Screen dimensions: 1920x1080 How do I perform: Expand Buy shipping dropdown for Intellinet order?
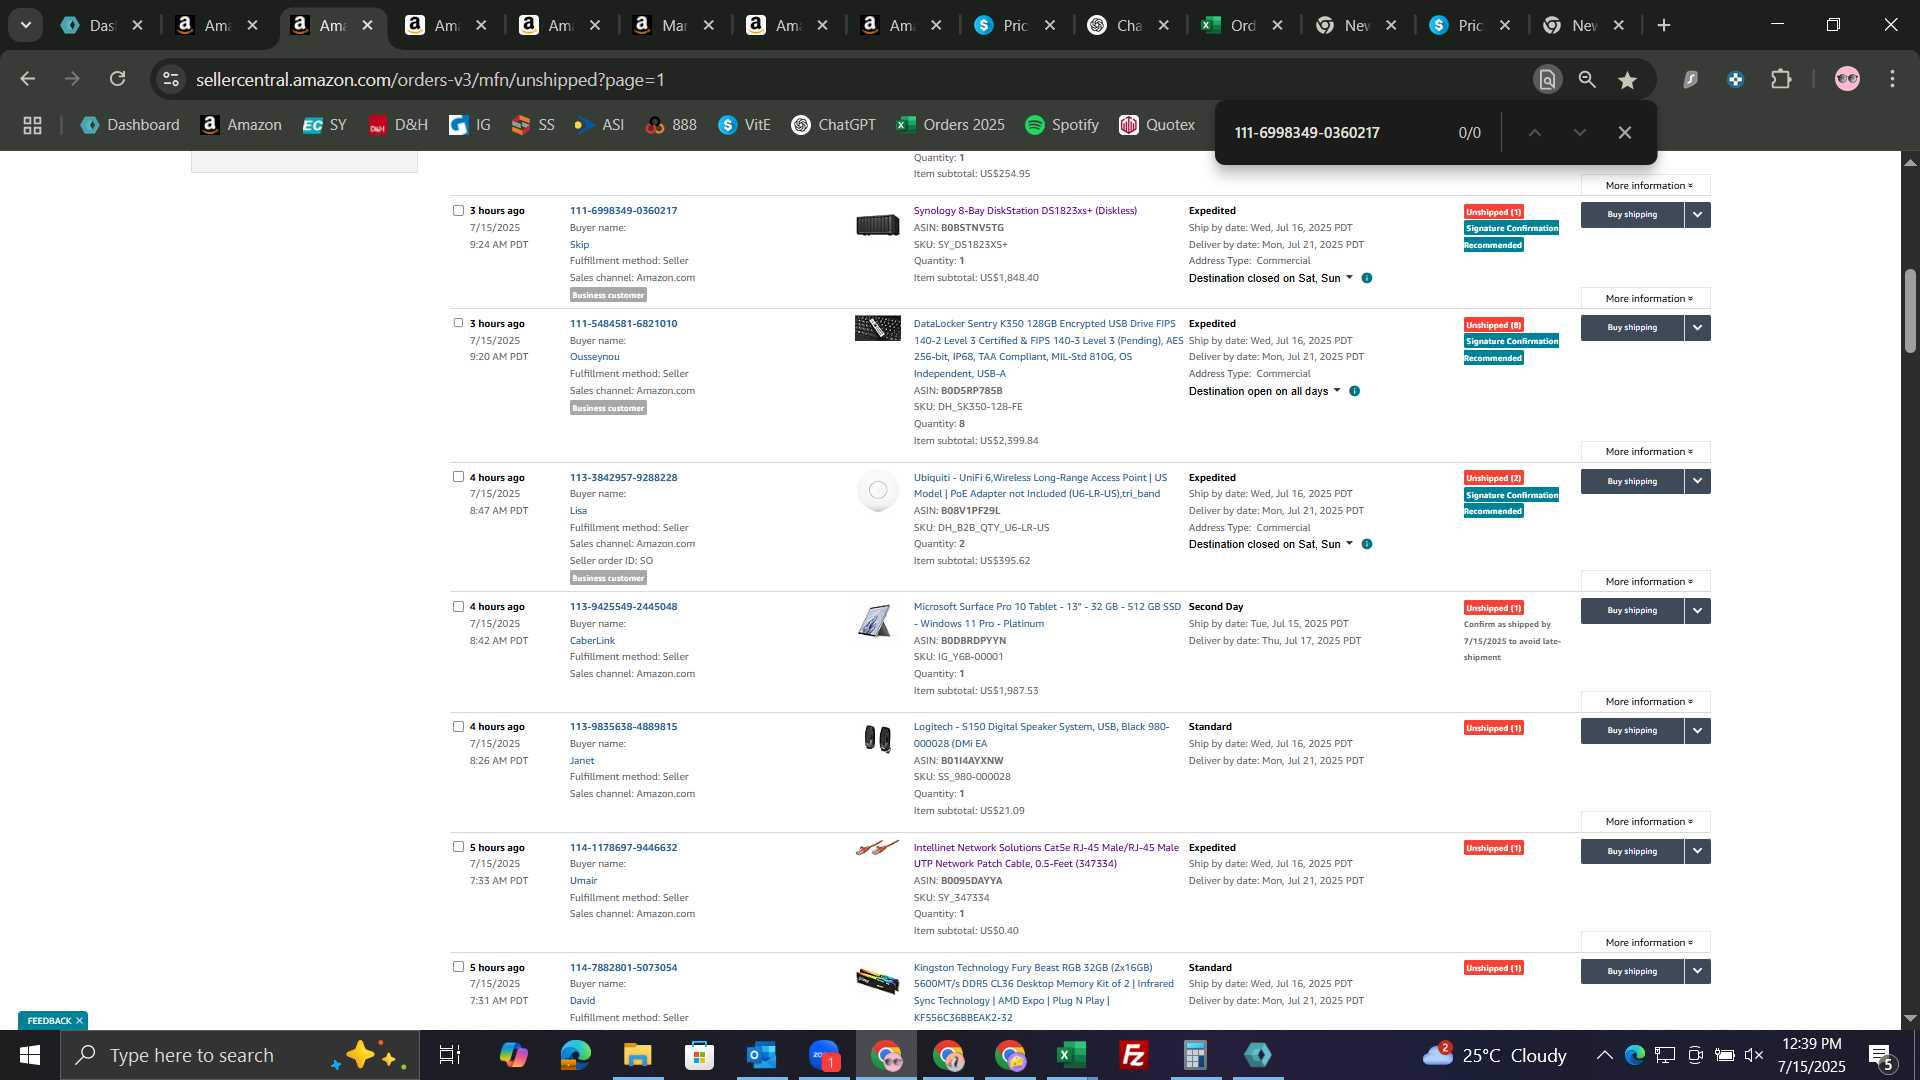click(x=1697, y=851)
